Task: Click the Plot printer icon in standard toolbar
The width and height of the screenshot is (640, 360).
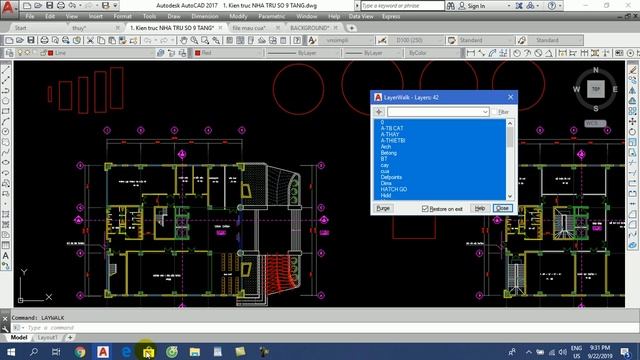Action: (44, 40)
